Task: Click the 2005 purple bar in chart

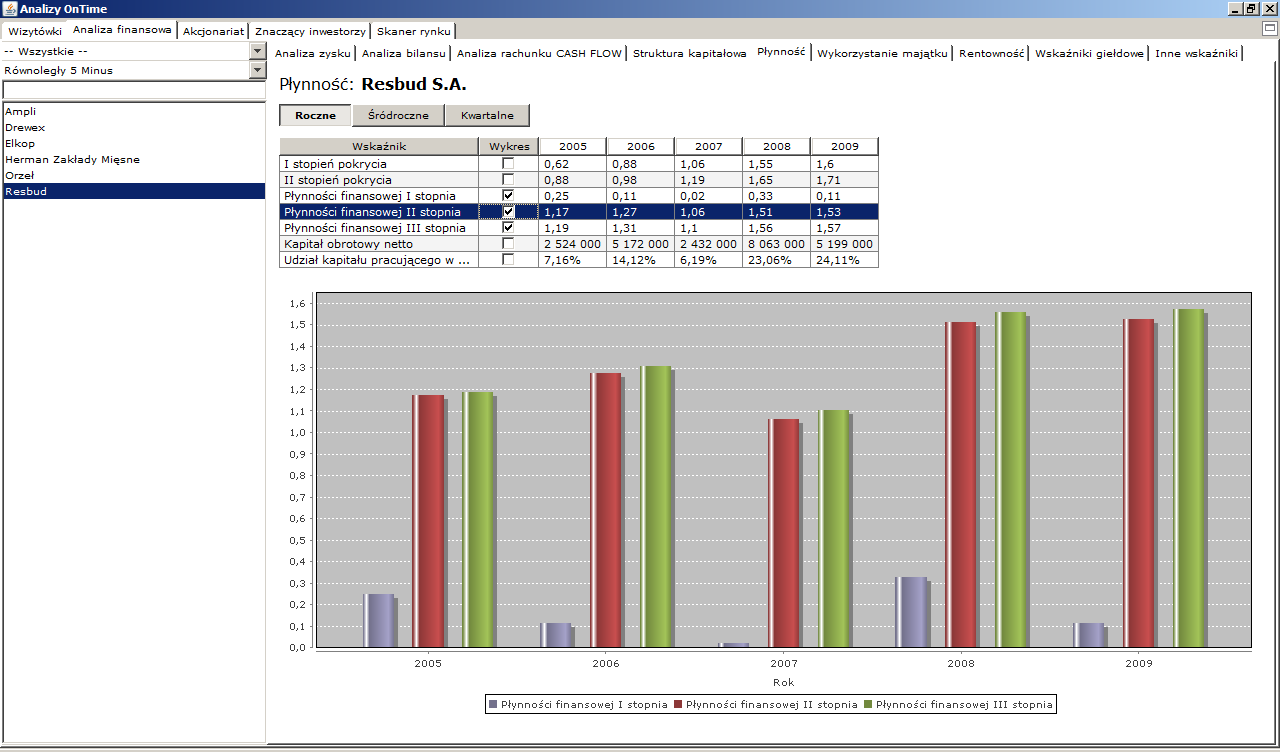Action: tap(380, 621)
